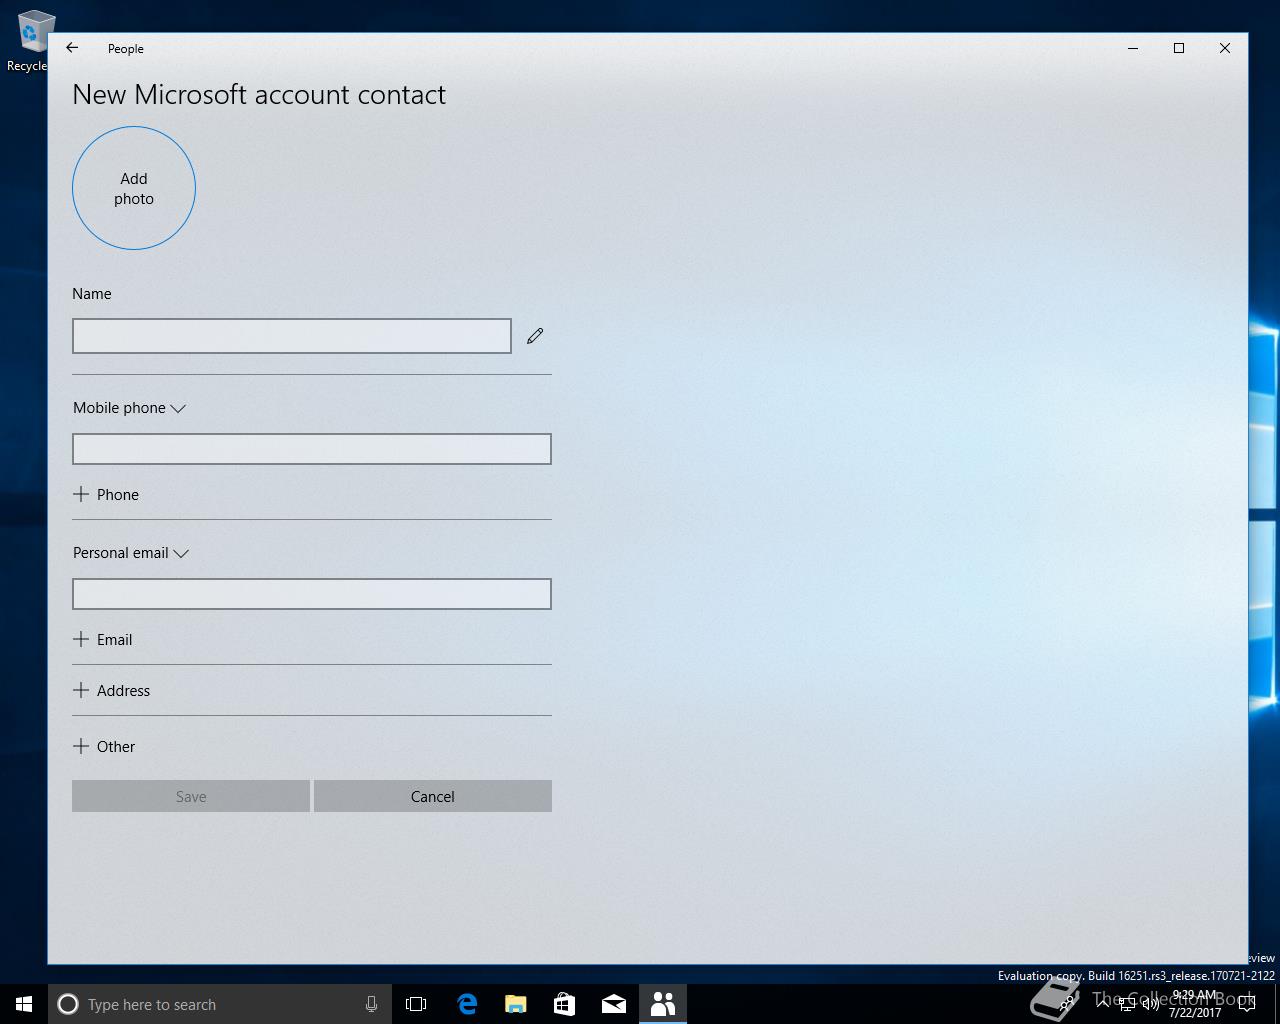Open the Windows Start menu
This screenshot has width=1280, height=1024.
point(24,1004)
